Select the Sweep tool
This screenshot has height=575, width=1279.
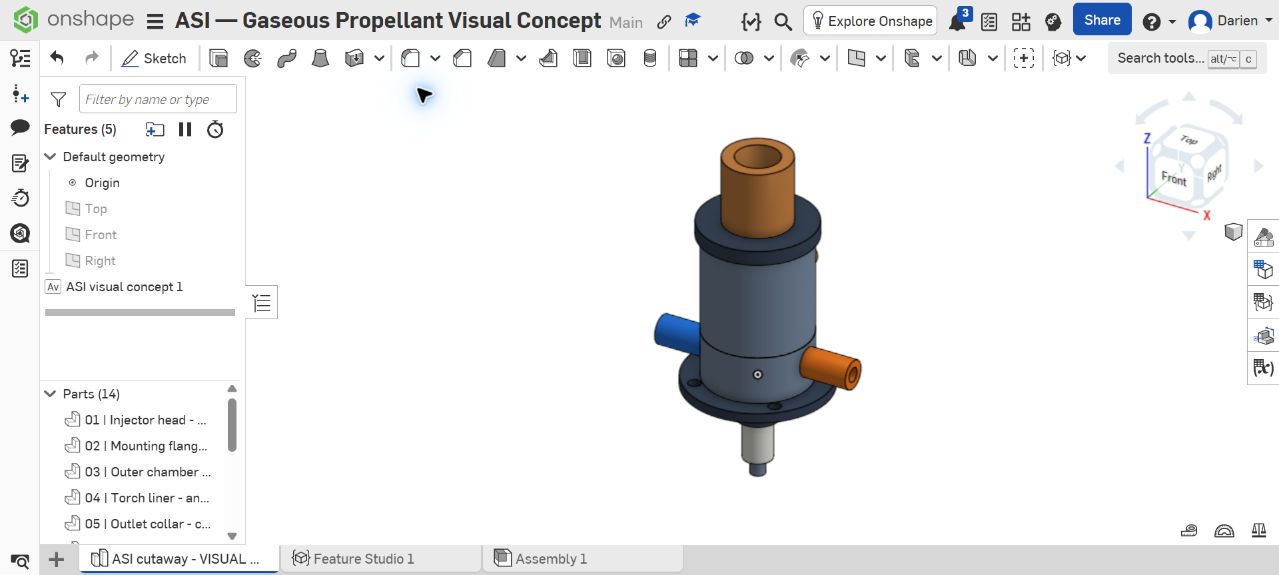pyautogui.click(x=287, y=59)
